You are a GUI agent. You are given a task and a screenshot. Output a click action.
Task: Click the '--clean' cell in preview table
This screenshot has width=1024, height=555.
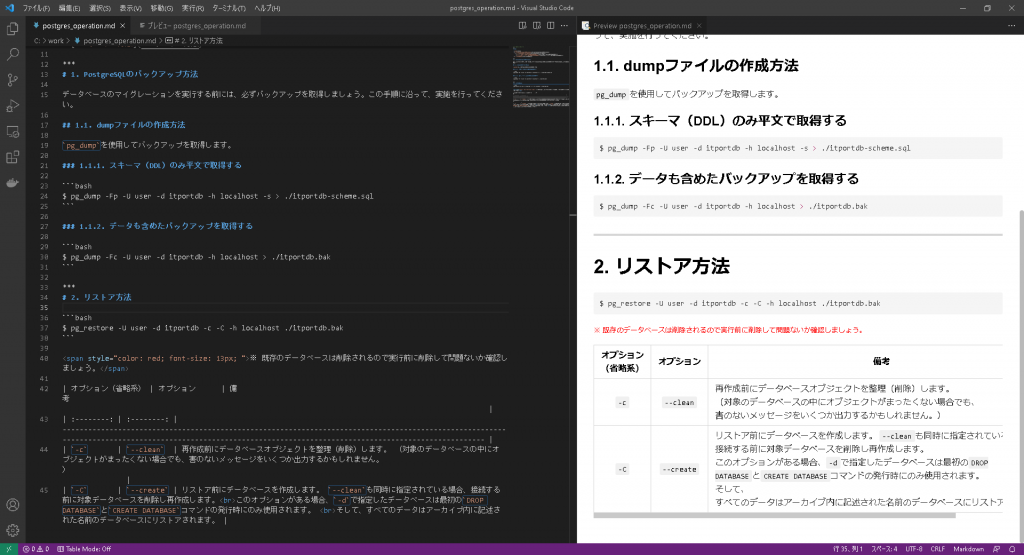[679, 403]
